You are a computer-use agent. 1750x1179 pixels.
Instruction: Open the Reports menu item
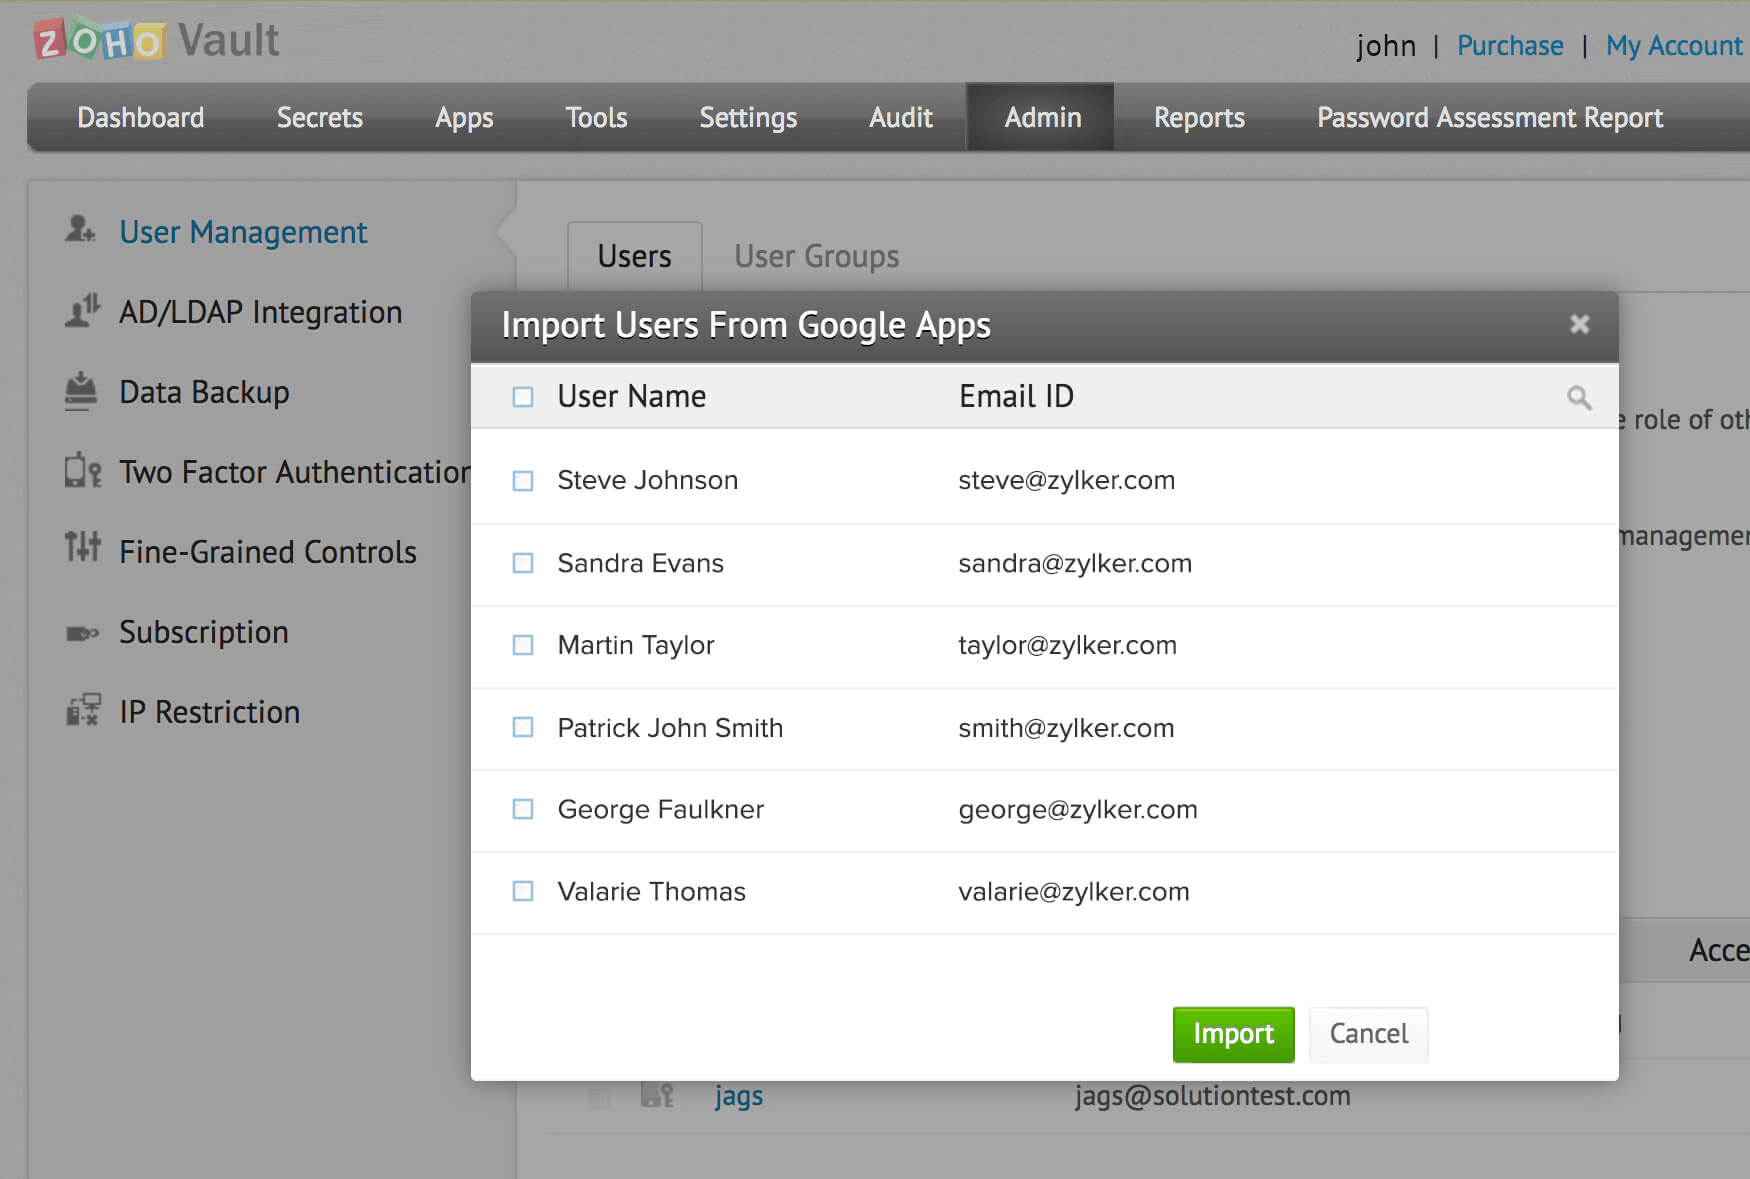coord(1199,118)
